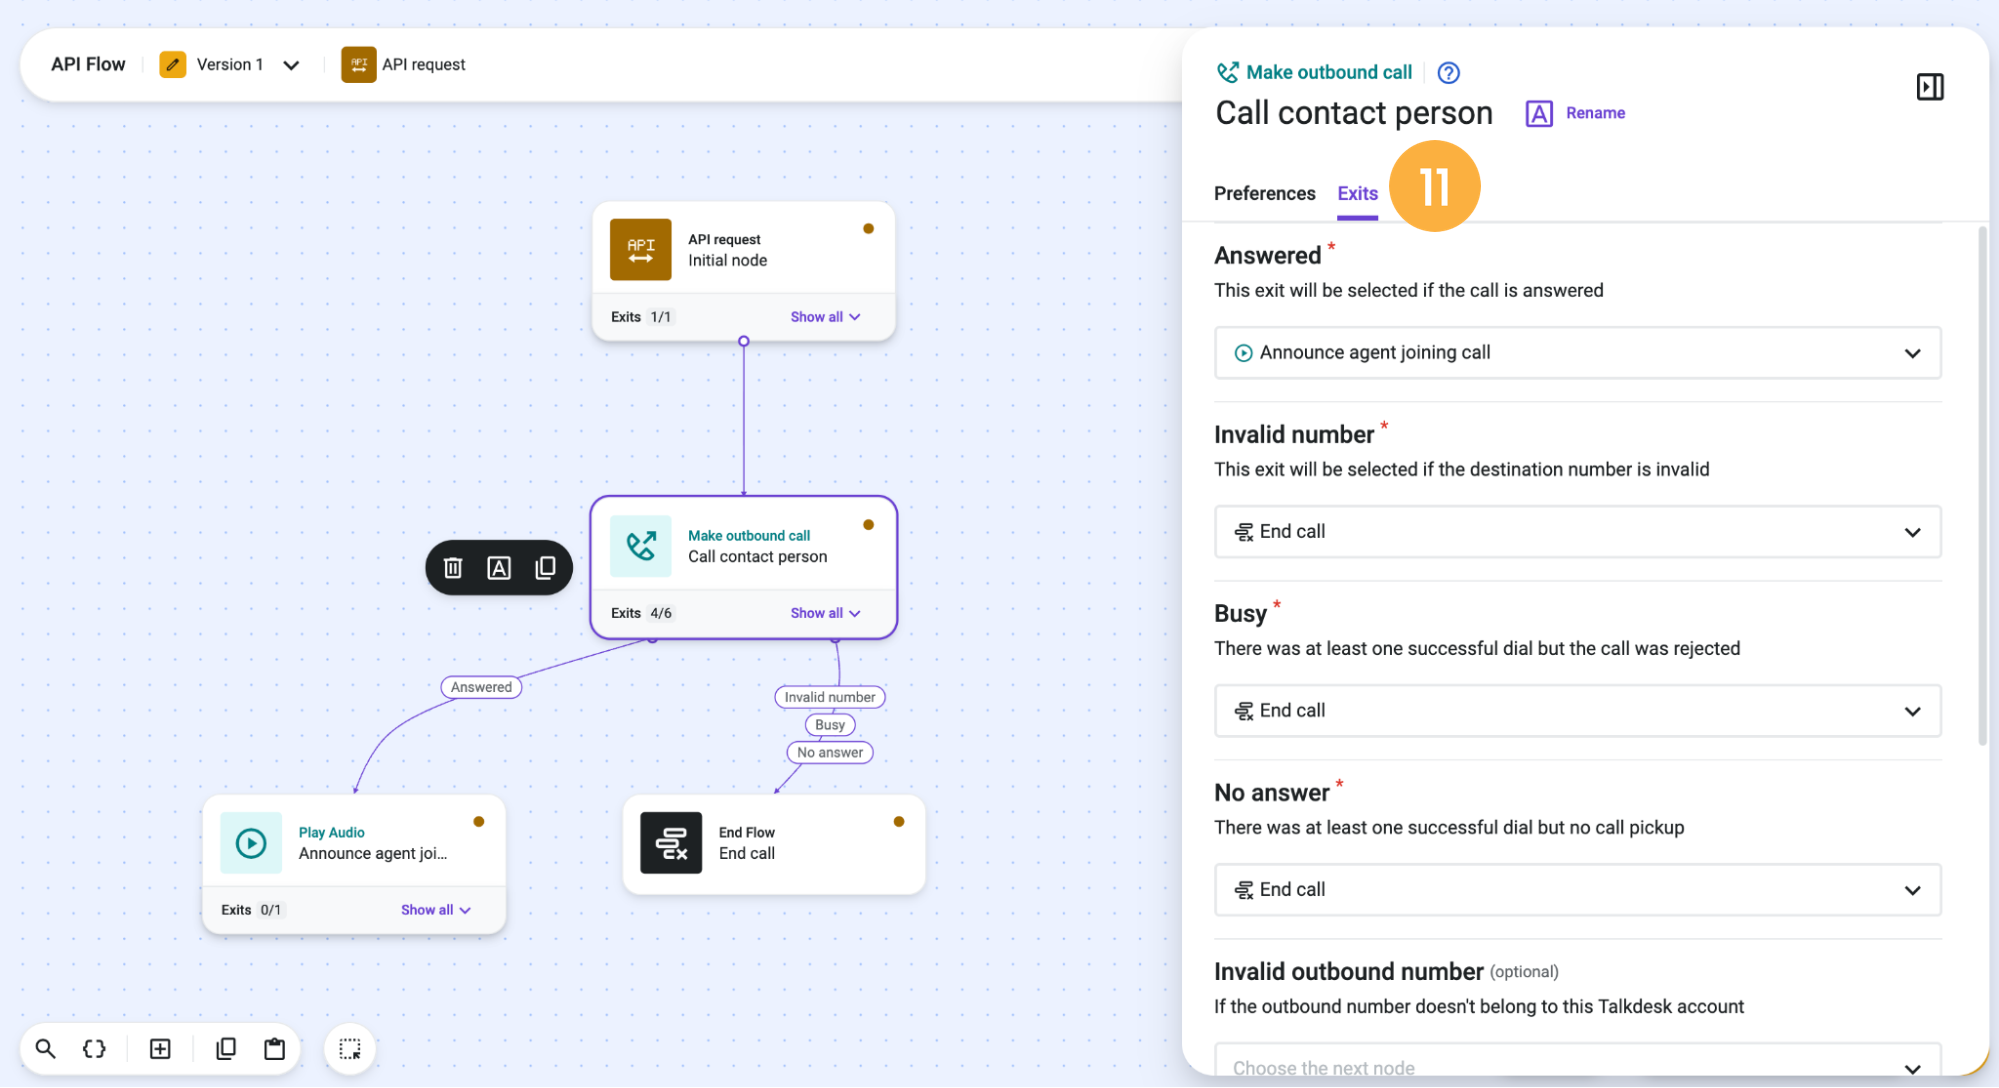Click the Busy exit label on canvas
The height and width of the screenshot is (1088, 1999).
pyautogui.click(x=829, y=725)
